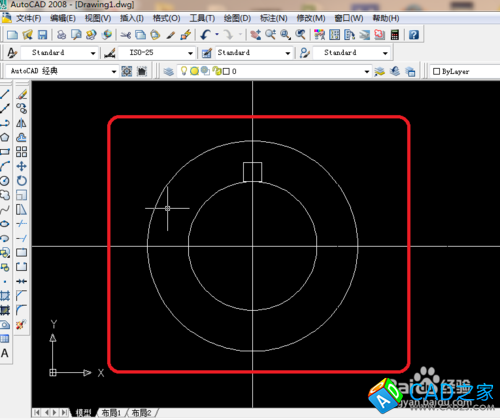This screenshot has height=420, width=500.
Task: Click the Plot printer icon
Action: [x=61, y=35]
